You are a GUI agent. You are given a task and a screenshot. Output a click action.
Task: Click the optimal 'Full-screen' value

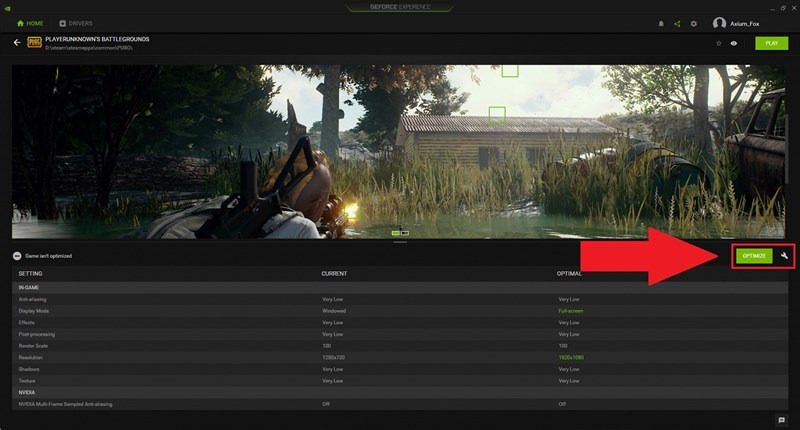570,311
